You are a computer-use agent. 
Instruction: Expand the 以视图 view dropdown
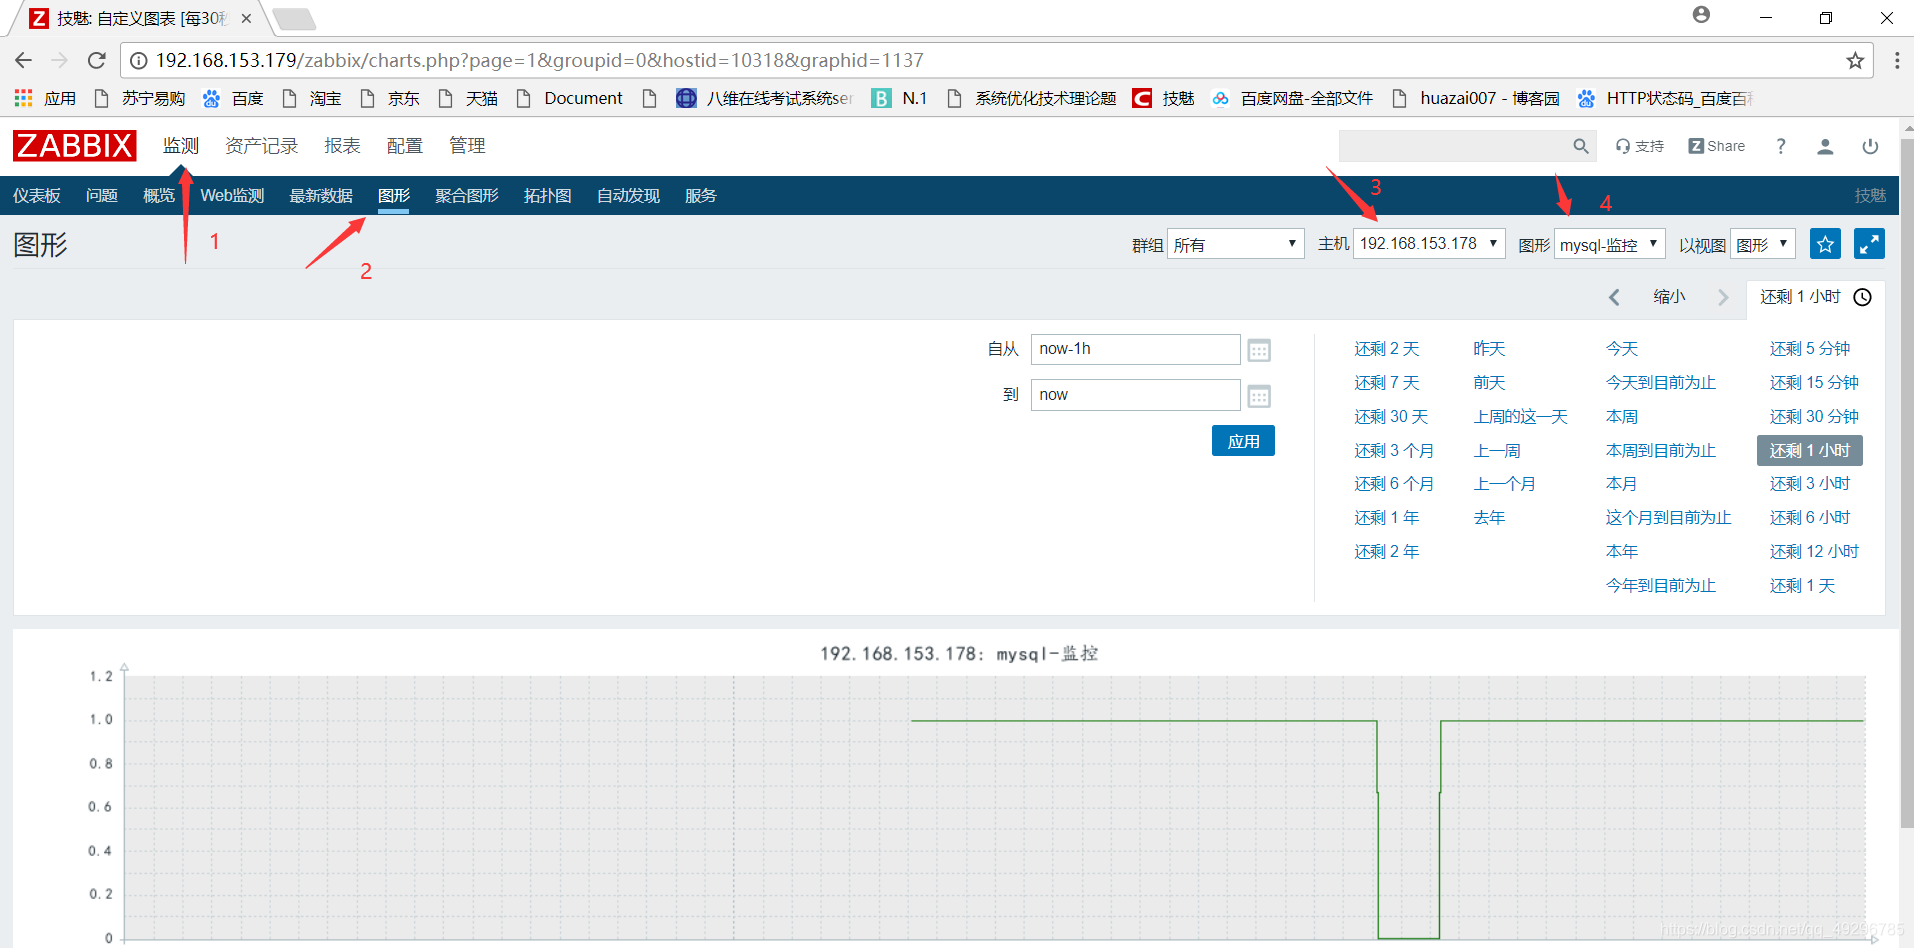pyautogui.click(x=1763, y=244)
